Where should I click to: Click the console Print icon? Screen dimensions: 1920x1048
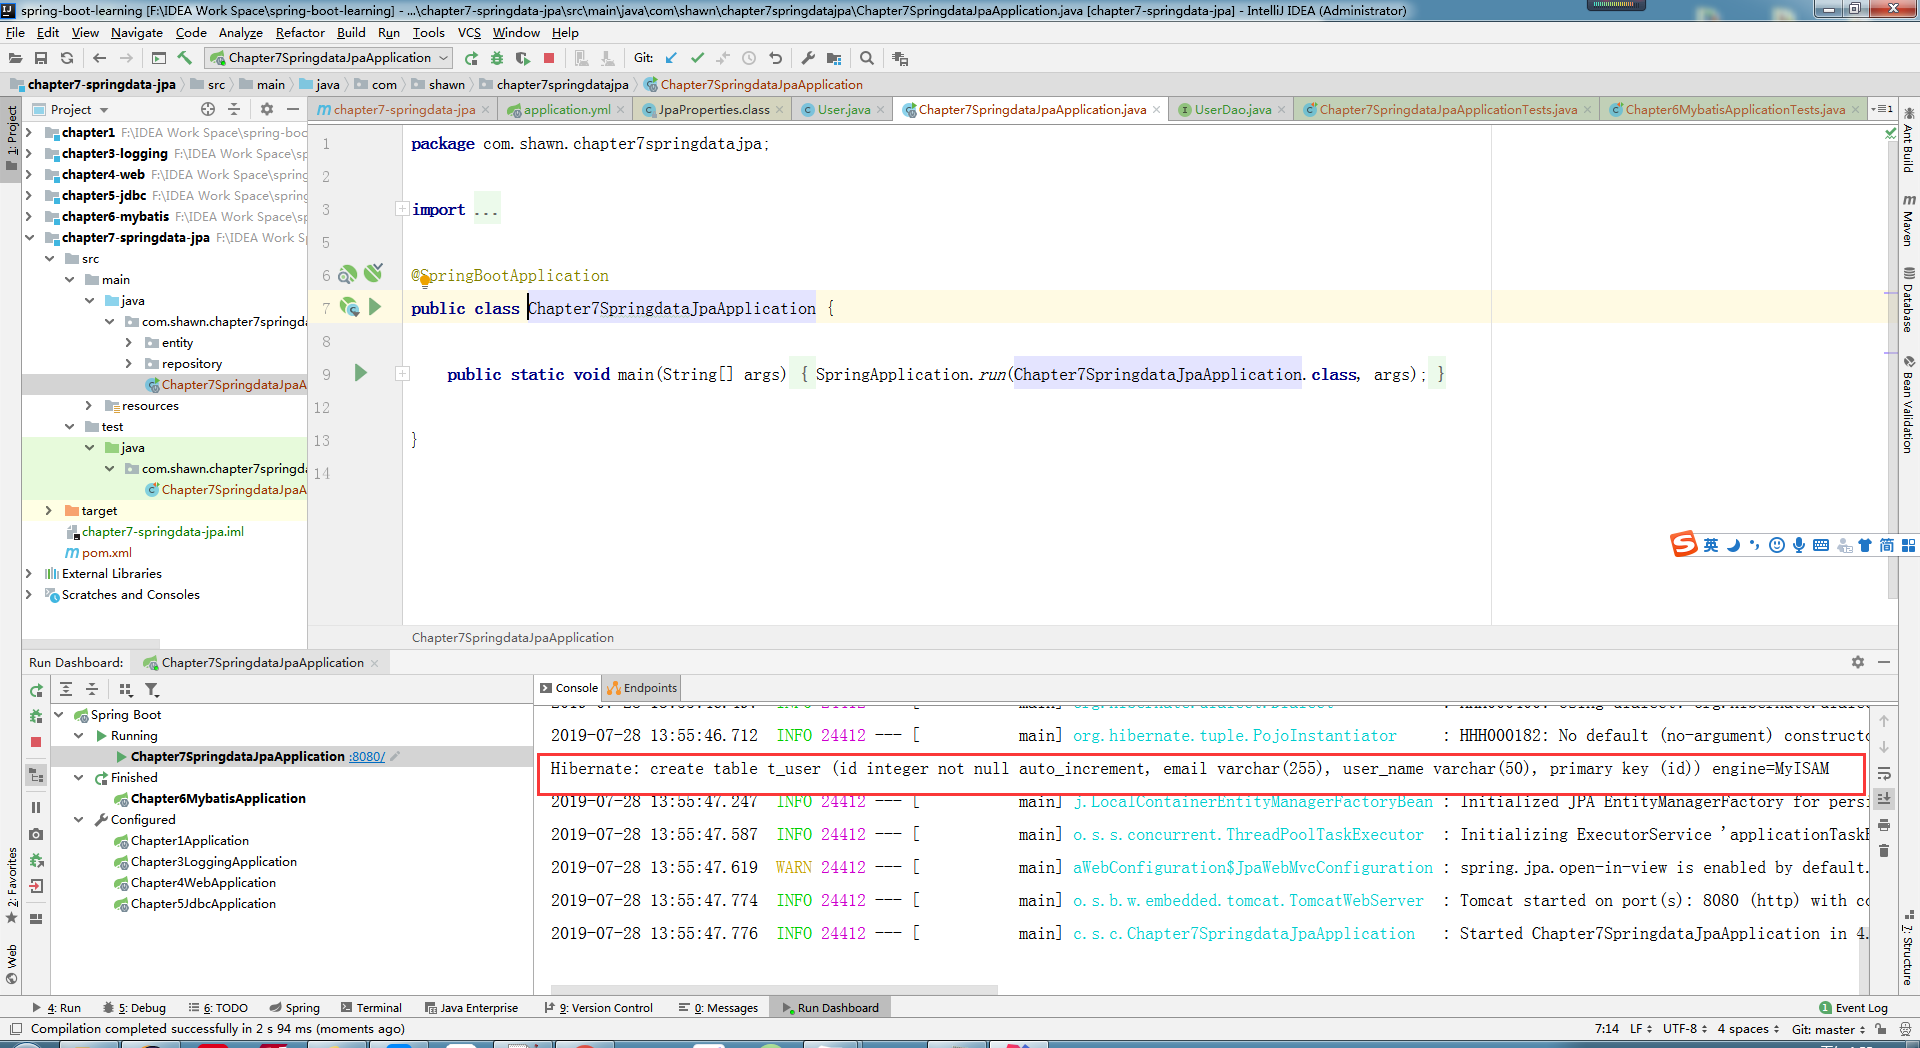tap(1884, 825)
